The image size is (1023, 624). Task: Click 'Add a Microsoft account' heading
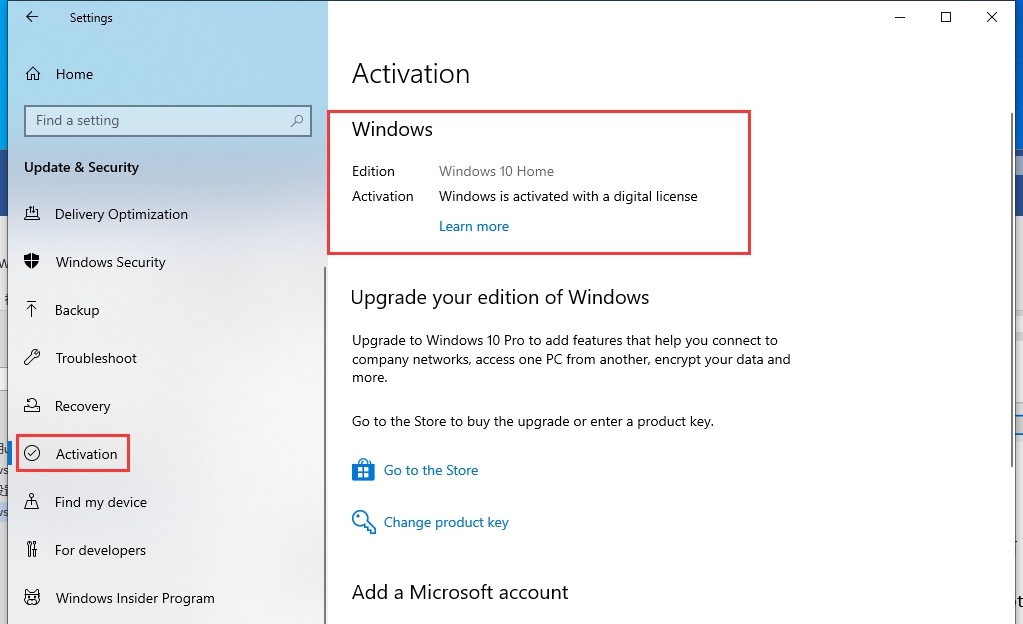pos(460,592)
